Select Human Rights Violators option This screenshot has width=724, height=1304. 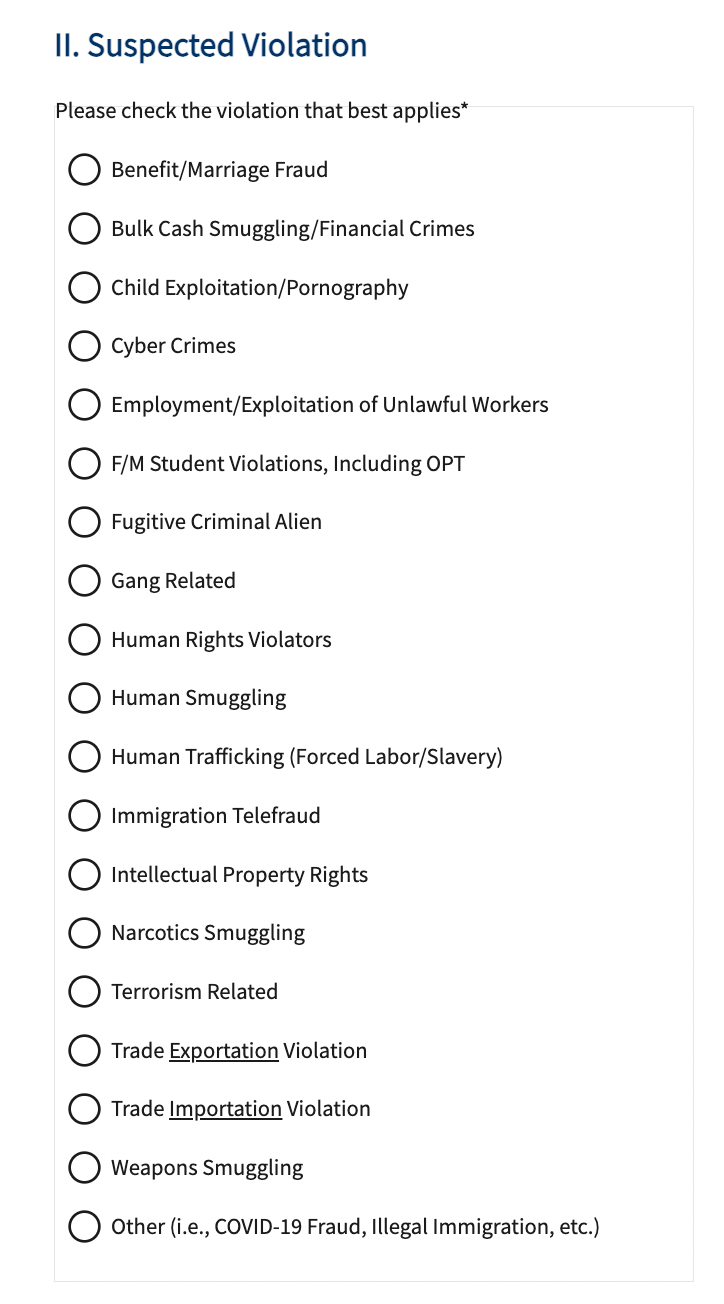pyautogui.click(x=84, y=640)
